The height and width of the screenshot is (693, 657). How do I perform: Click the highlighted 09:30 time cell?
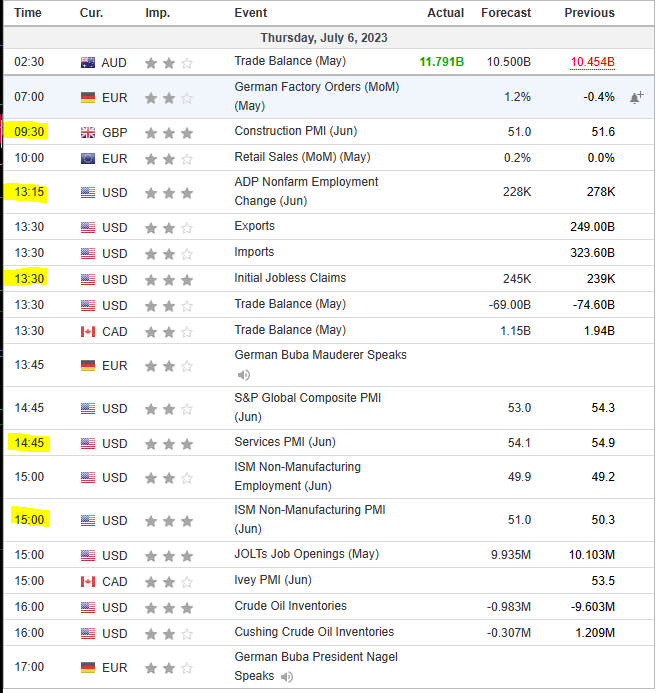click(28, 132)
